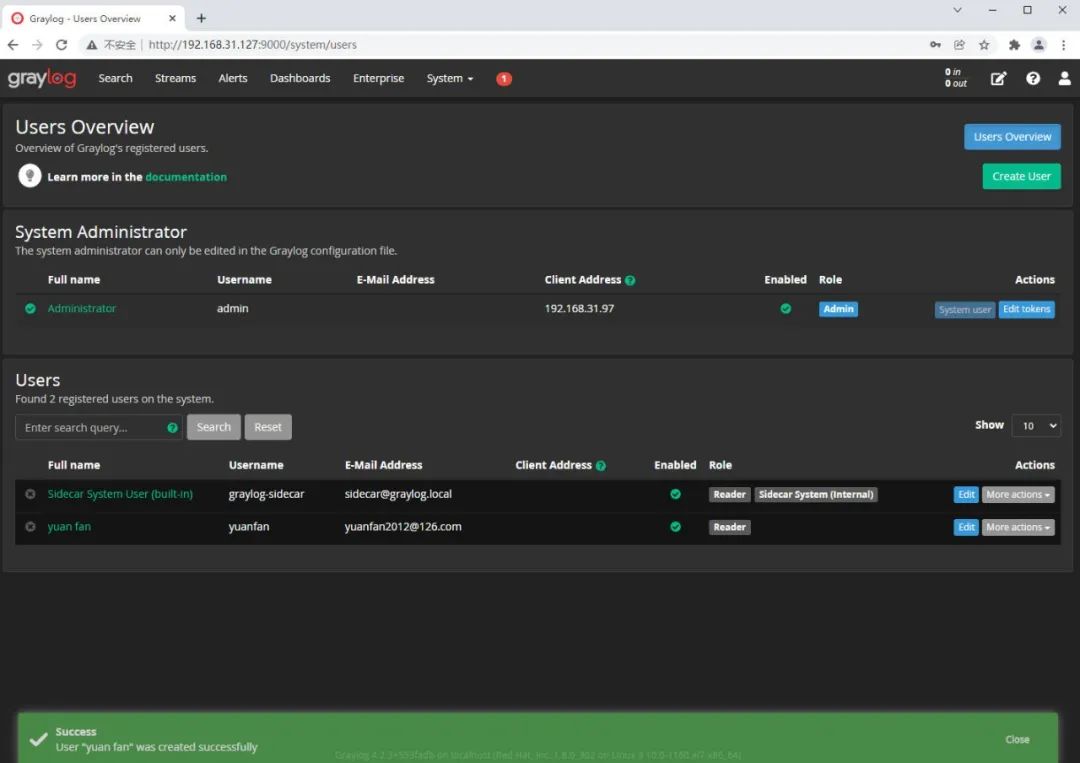Open Chrome tab search chevron

[x=957, y=10]
